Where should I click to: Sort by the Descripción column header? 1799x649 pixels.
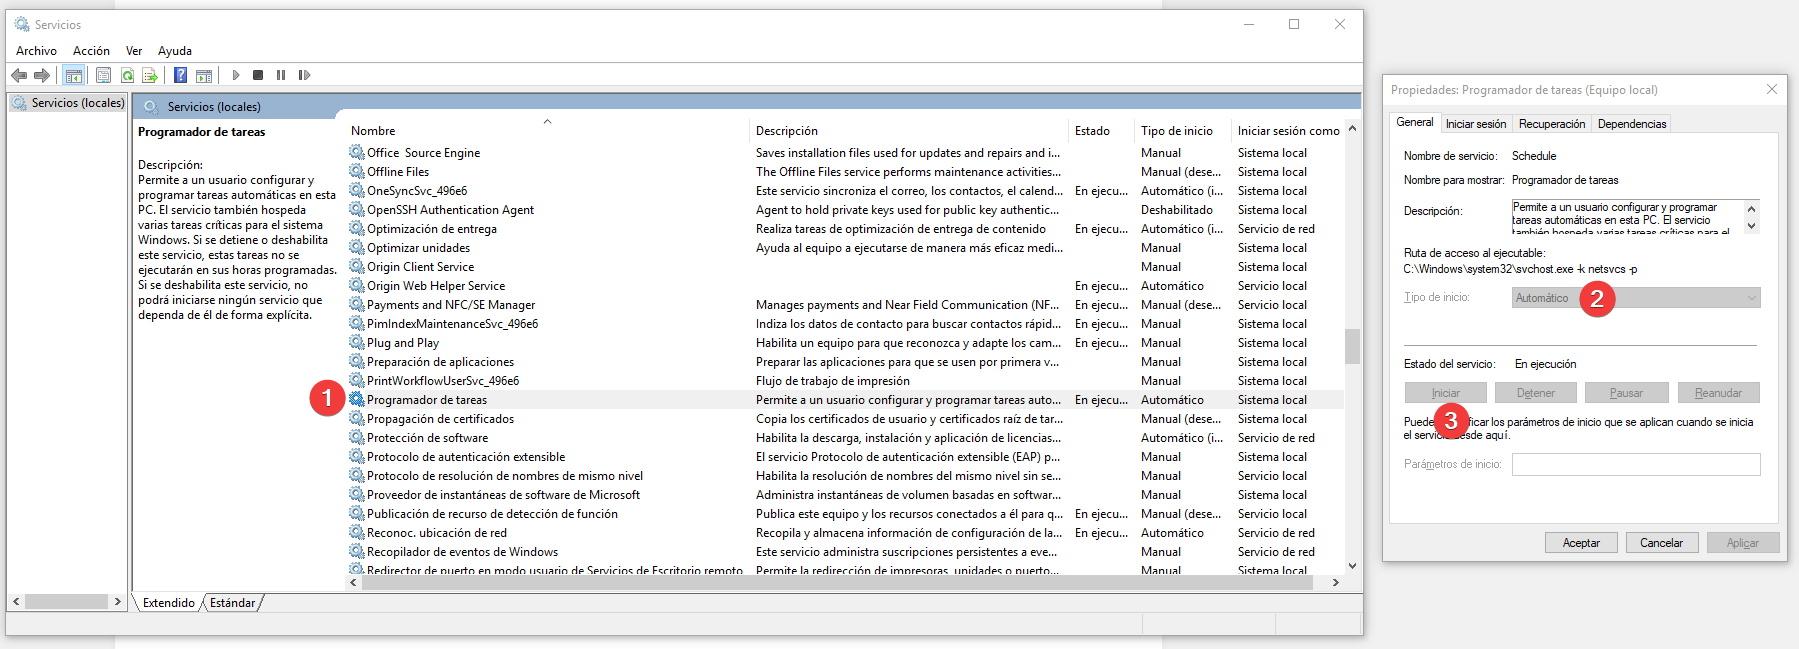point(787,131)
